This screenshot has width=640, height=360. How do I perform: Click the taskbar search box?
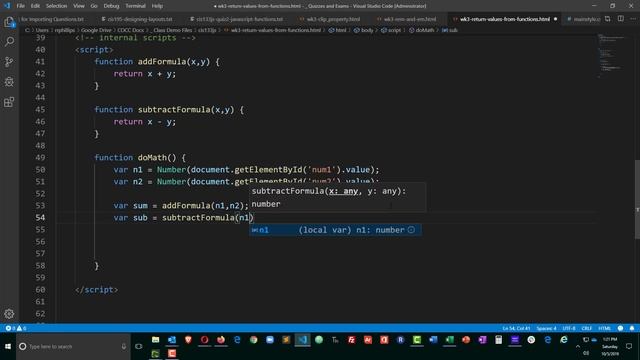coord(73,346)
